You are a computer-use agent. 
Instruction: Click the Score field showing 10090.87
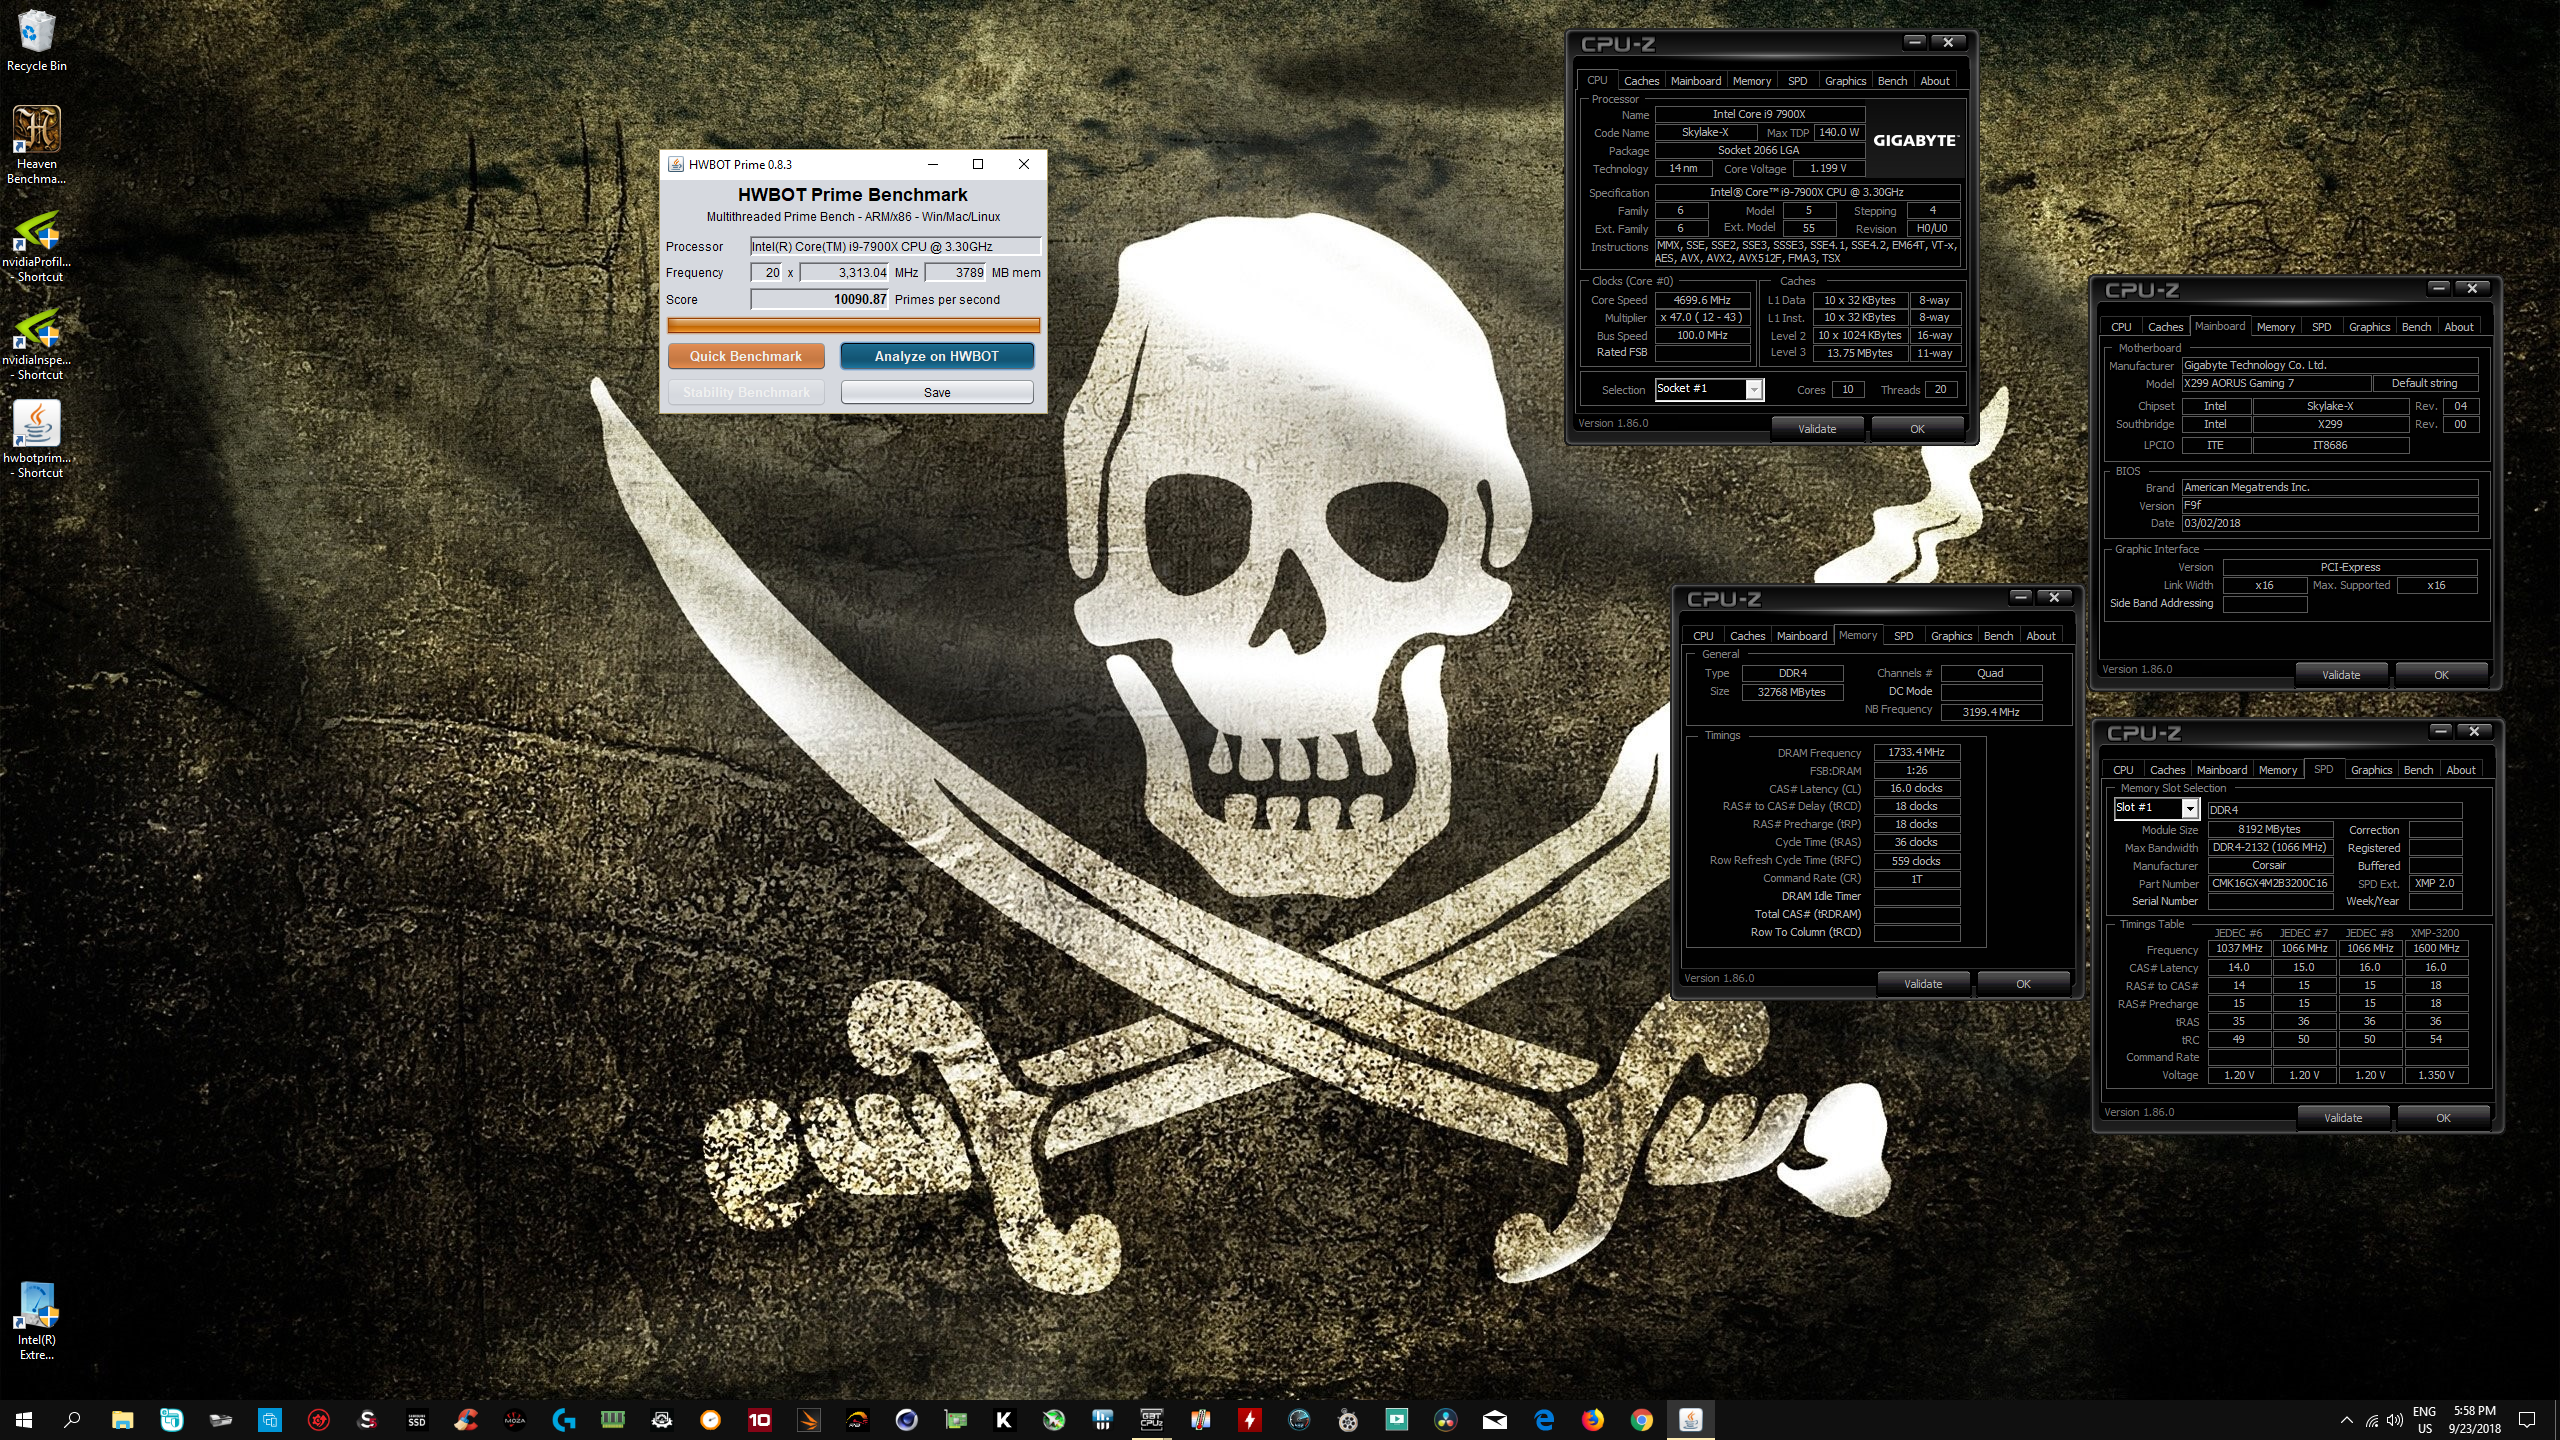(x=820, y=299)
